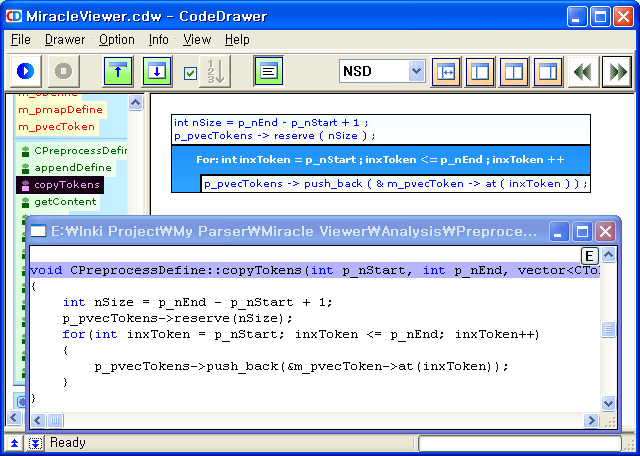The image size is (640, 456).
Task: Select m_pmapDefine in the member list
Action: click(x=60, y=110)
